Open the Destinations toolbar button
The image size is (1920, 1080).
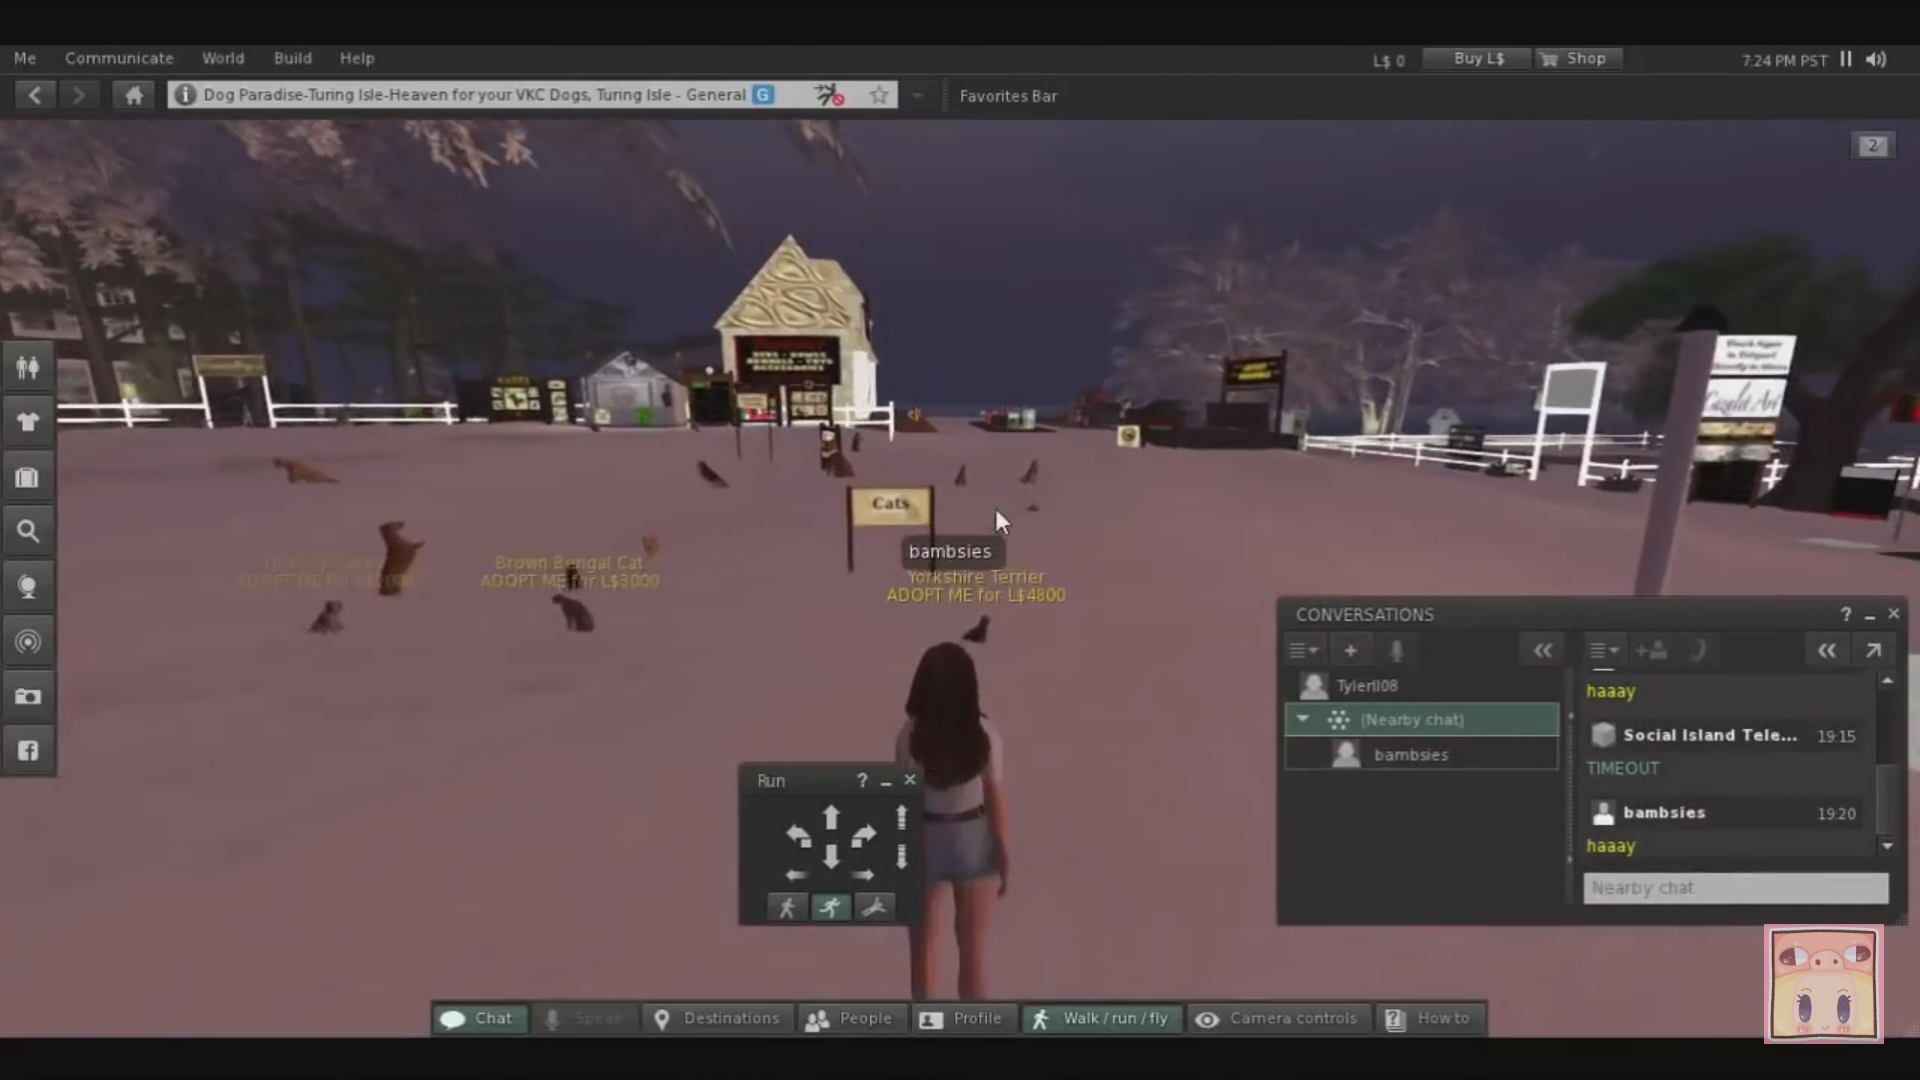tap(718, 1018)
